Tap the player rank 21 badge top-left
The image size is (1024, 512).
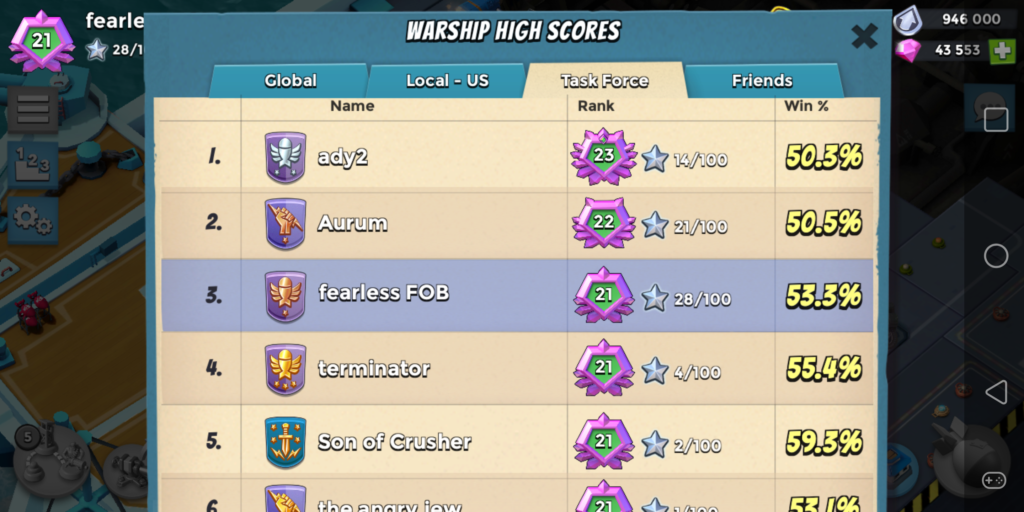41,41
